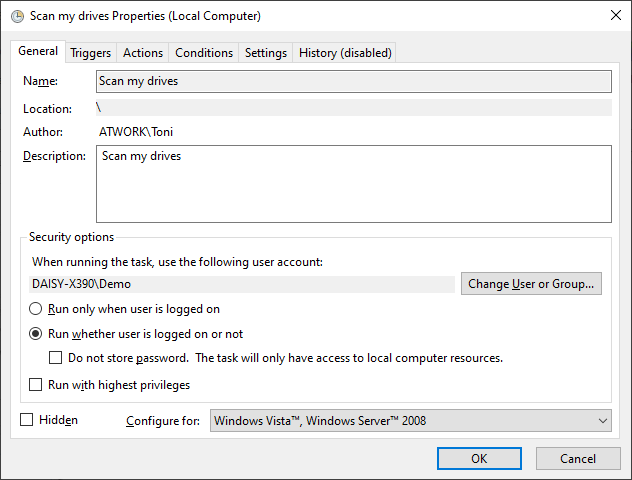The width and height of the screenshot is (632, 480).
Task: Close the Properties dialog window
Action: click(612, 17)
